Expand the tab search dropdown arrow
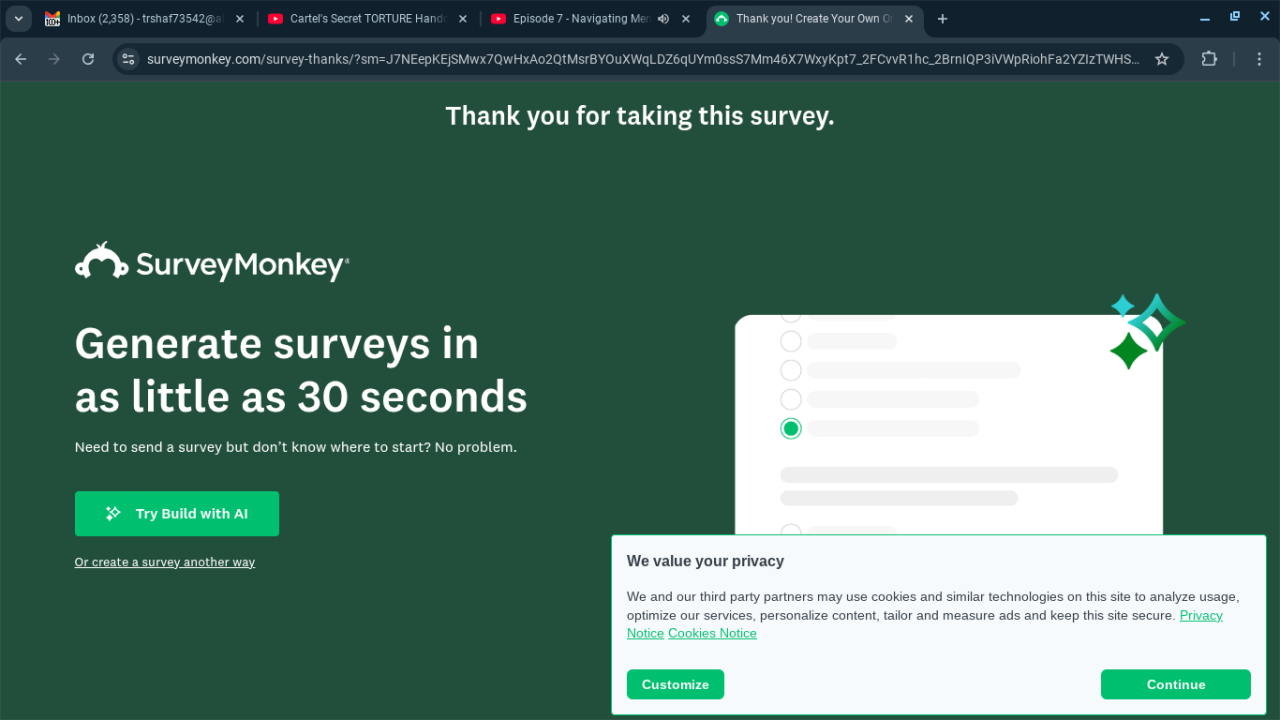The height and width of the screenshot is (720, 1280). click(18, 19)
